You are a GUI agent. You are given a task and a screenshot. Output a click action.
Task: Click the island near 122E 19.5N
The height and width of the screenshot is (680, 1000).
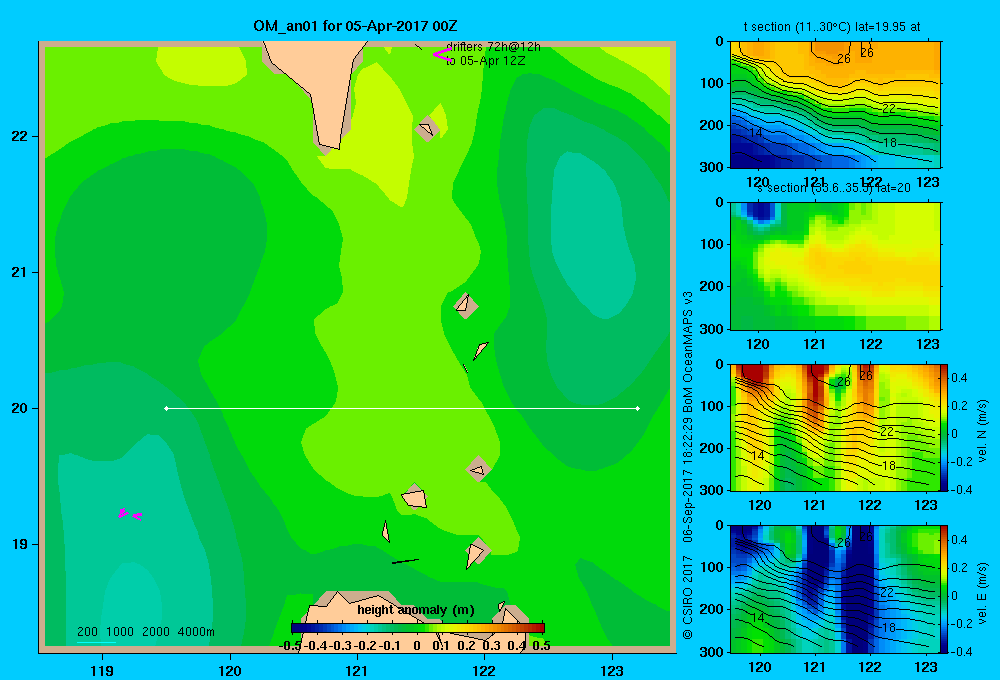(x=478, y=469)
